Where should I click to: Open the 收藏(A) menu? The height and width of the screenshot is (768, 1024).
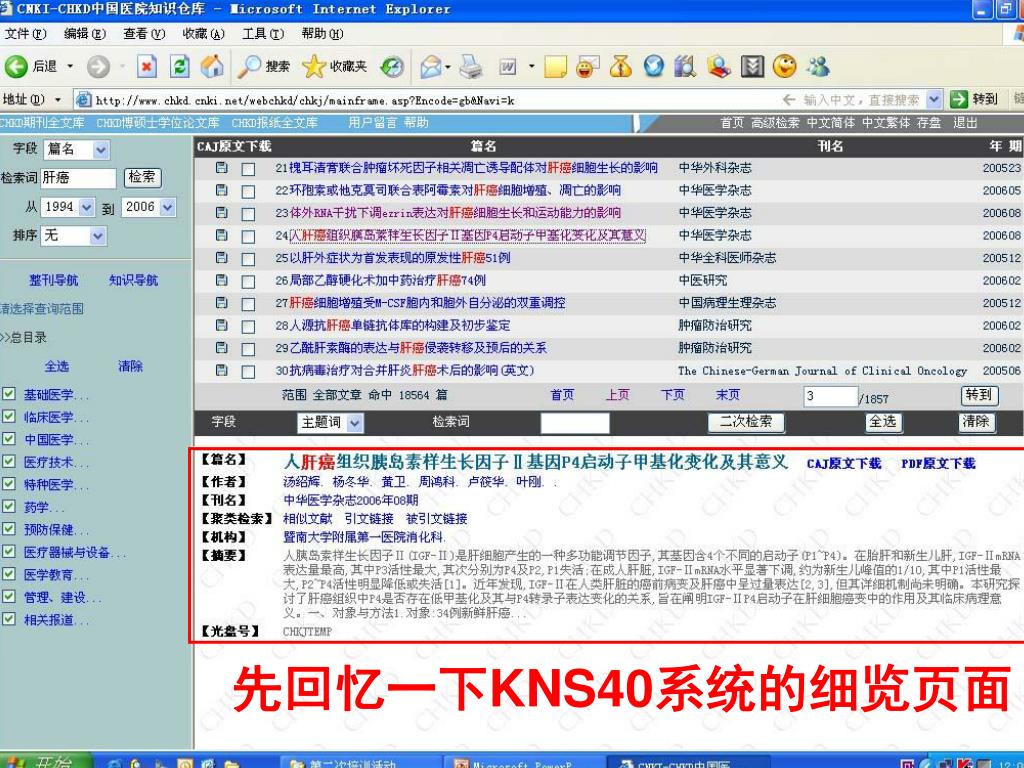204,33
